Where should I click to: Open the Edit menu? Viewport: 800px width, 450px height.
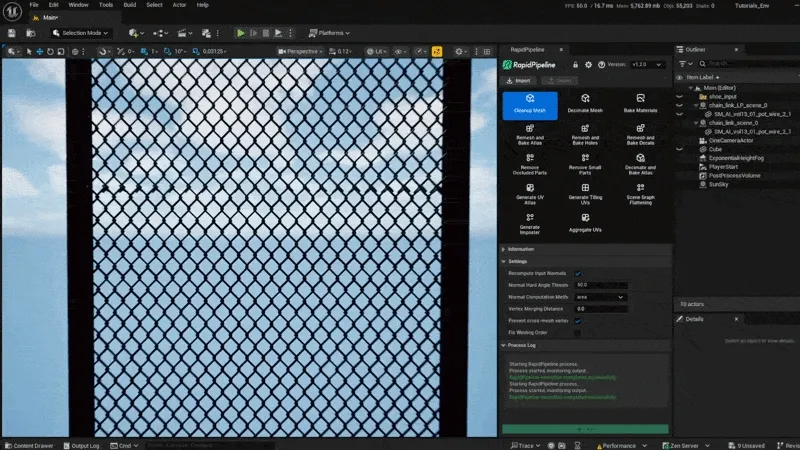click(x=53, y=5)
